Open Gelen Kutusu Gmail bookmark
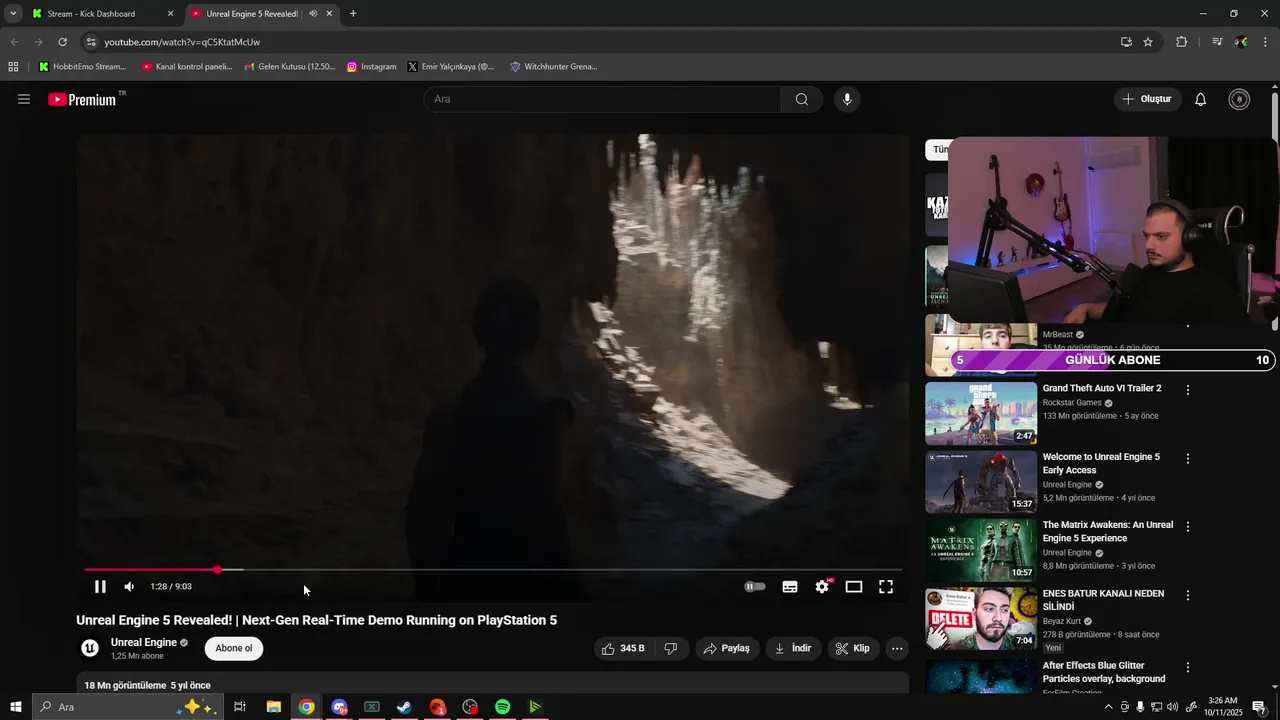The height and width of the screenshot is (720, 1280). pyautogui.click(x=289, y=67)
